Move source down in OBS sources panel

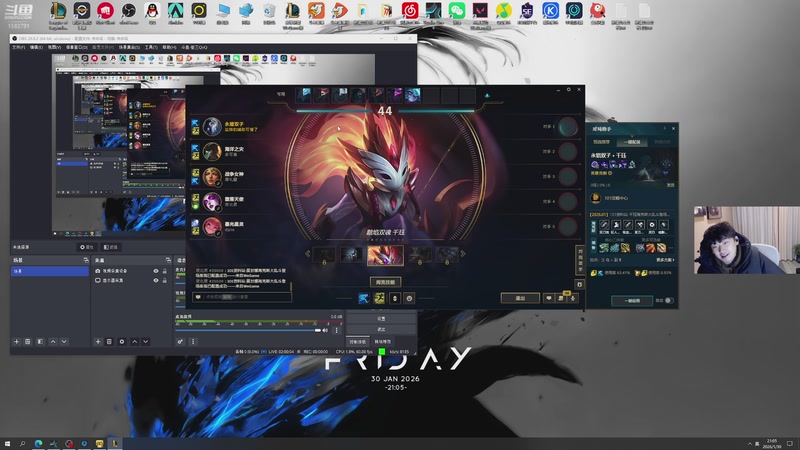(145, 341)
